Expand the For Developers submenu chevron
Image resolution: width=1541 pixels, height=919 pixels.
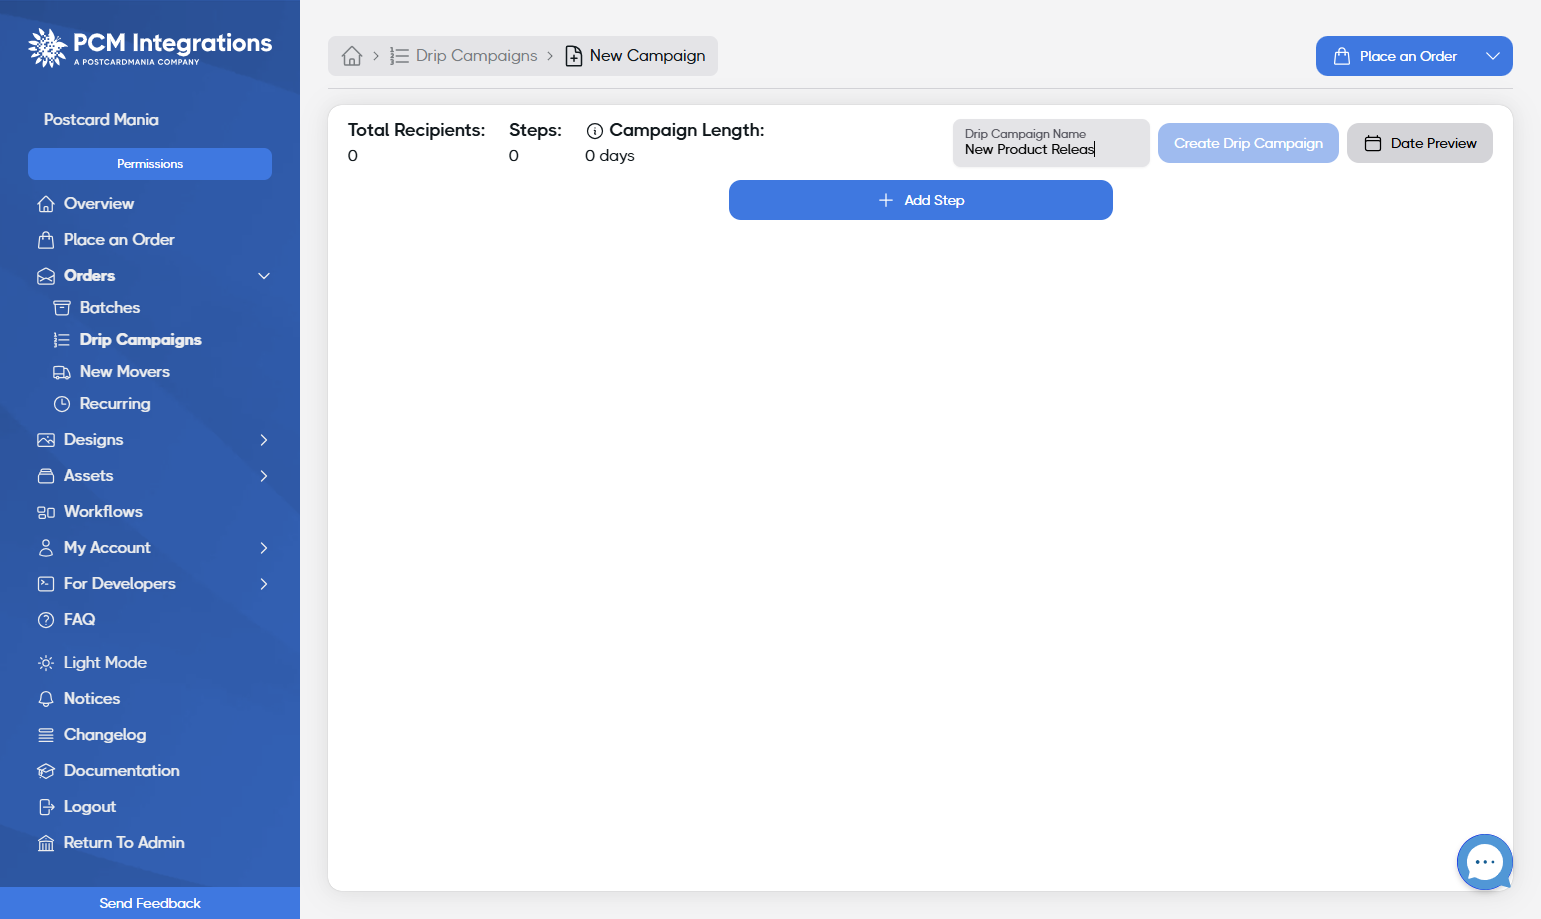[x=264, y=584]
